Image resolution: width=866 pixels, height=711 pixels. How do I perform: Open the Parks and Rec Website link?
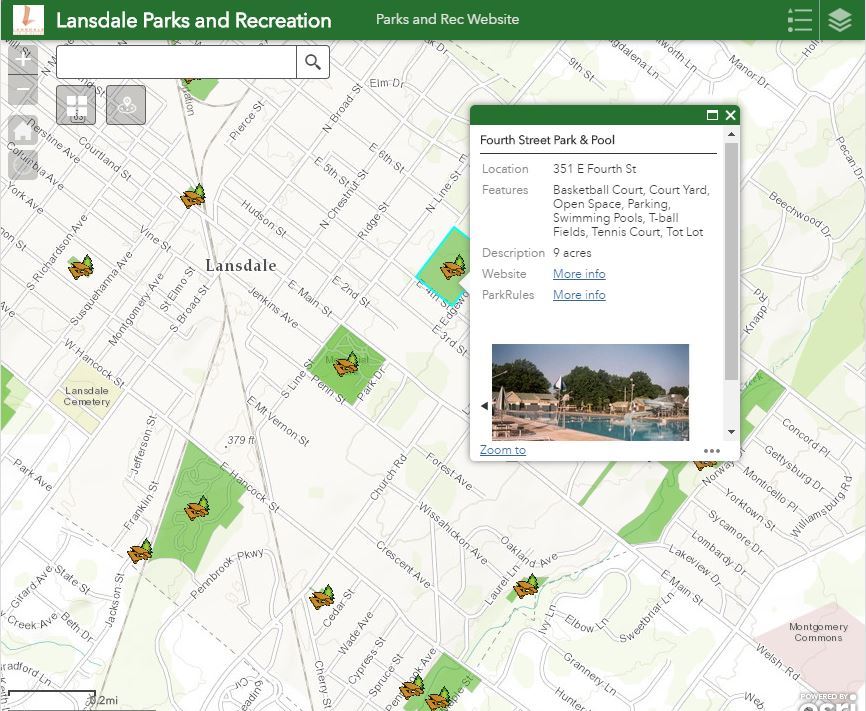pos(447,19)
